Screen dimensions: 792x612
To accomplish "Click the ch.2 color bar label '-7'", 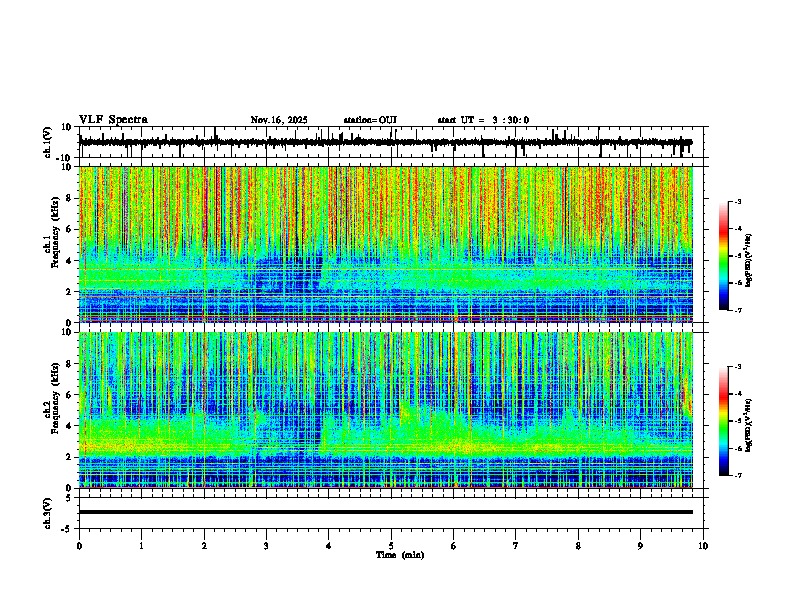I will (x=738, y=475).
